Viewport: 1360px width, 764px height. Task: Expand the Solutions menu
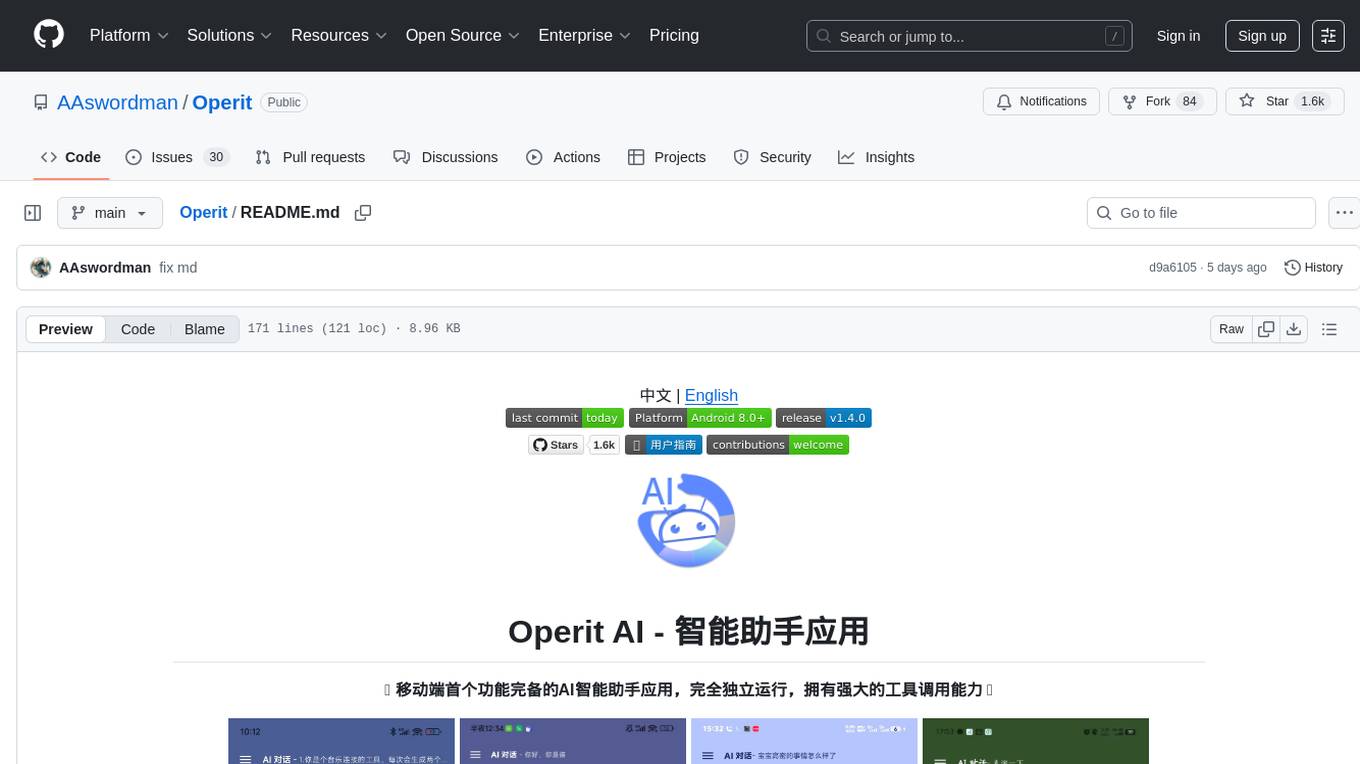[230, 35]
